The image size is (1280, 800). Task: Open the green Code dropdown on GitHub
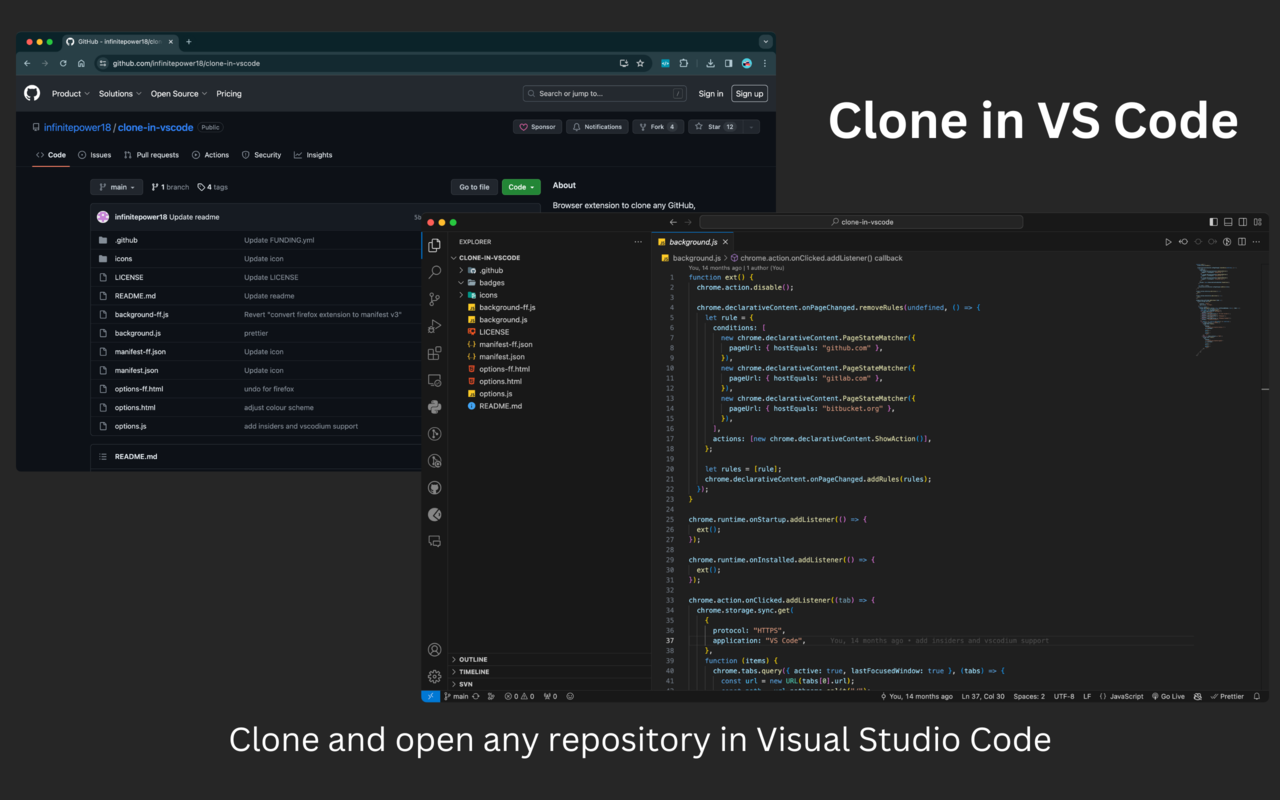pyautogui.click(x=520, y=187)
